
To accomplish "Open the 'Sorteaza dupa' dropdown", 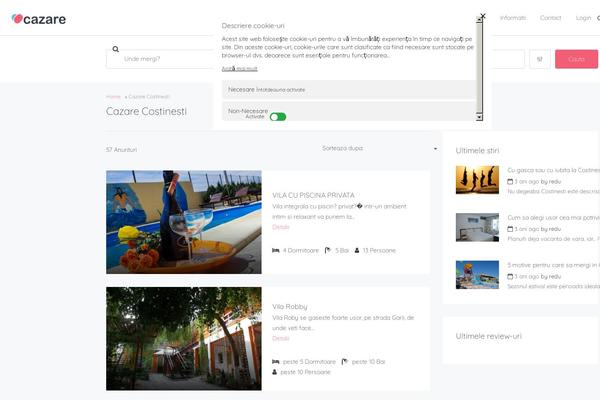I will (x=380, y=148).
